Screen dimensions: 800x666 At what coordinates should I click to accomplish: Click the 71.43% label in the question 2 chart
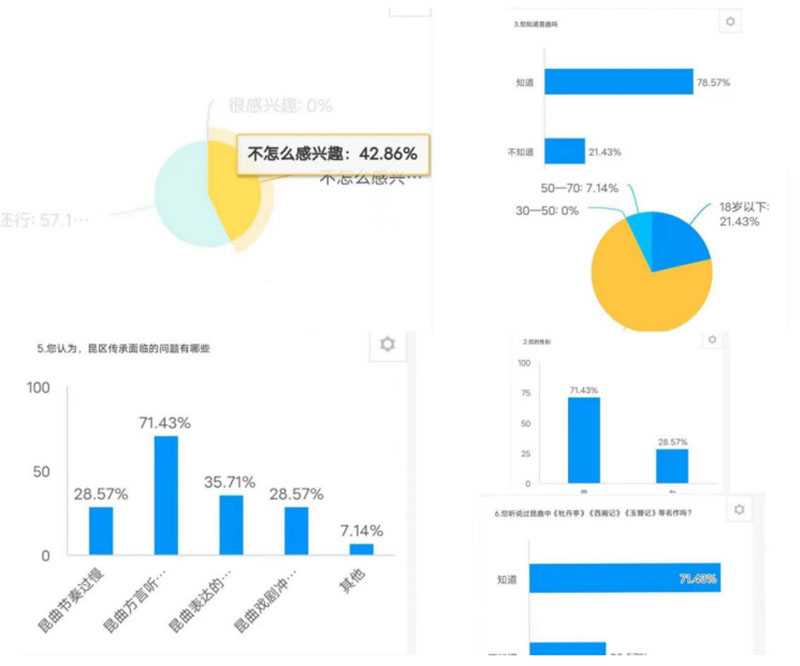tap(584, 390)
